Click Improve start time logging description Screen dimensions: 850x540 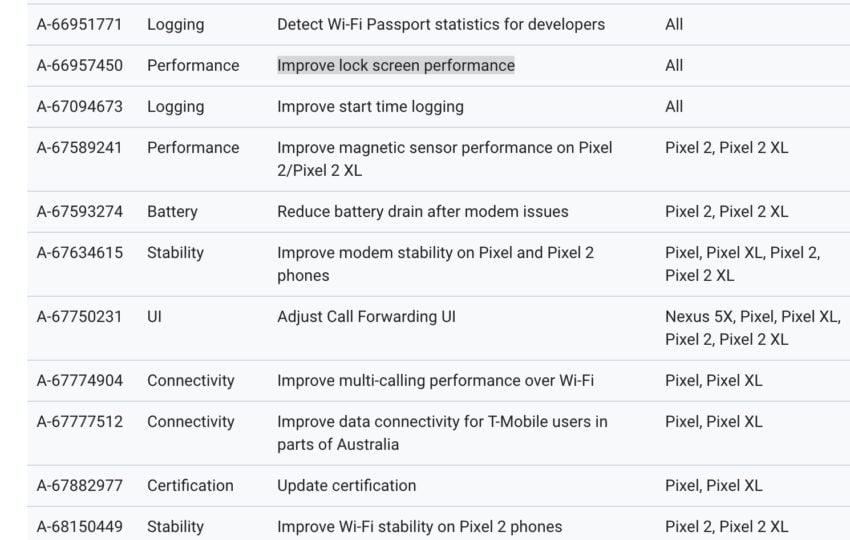tap(370, 107)
